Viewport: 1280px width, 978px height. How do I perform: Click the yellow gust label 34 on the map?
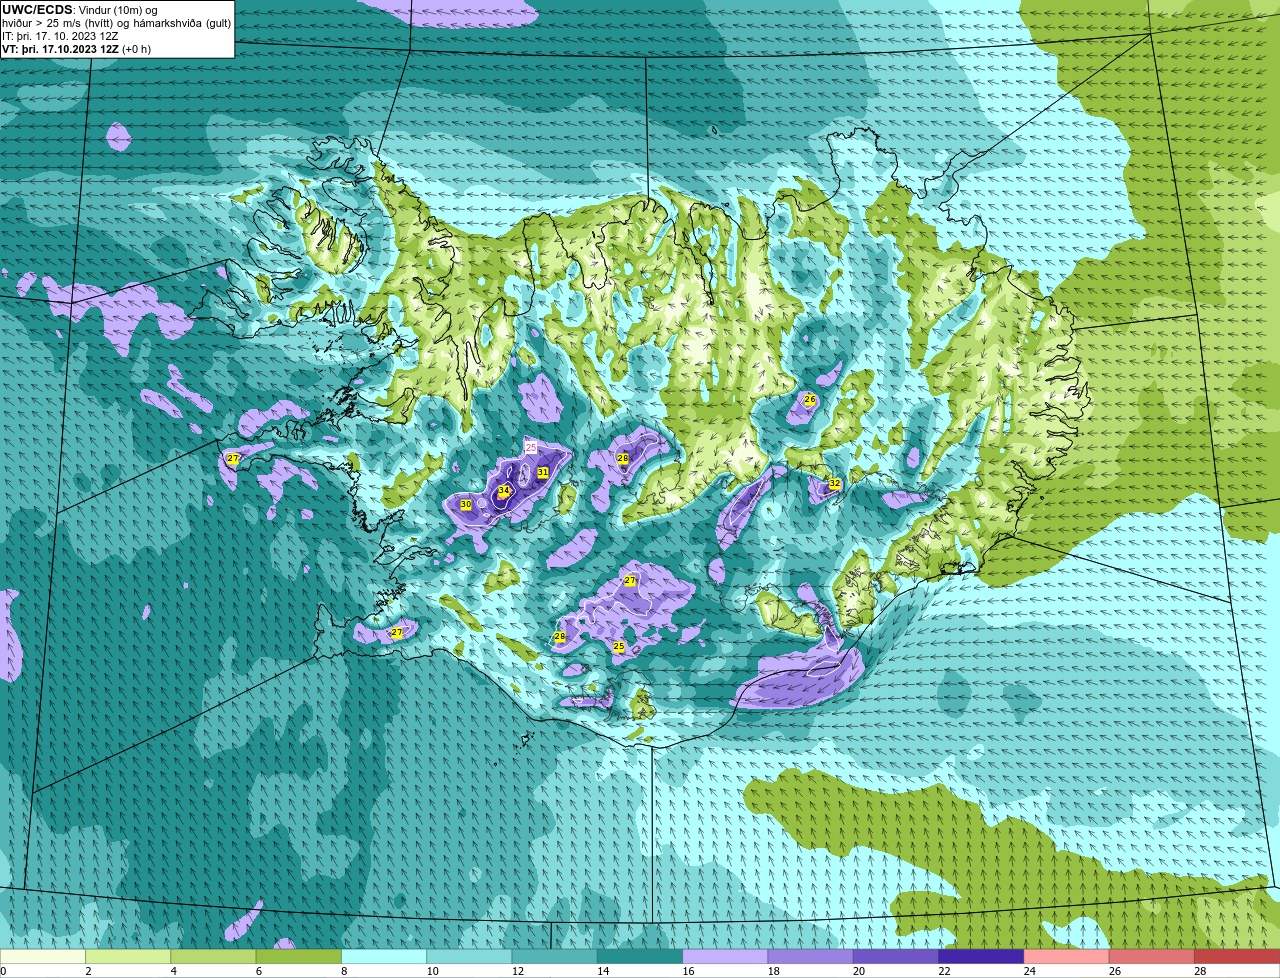click(505, 491)
